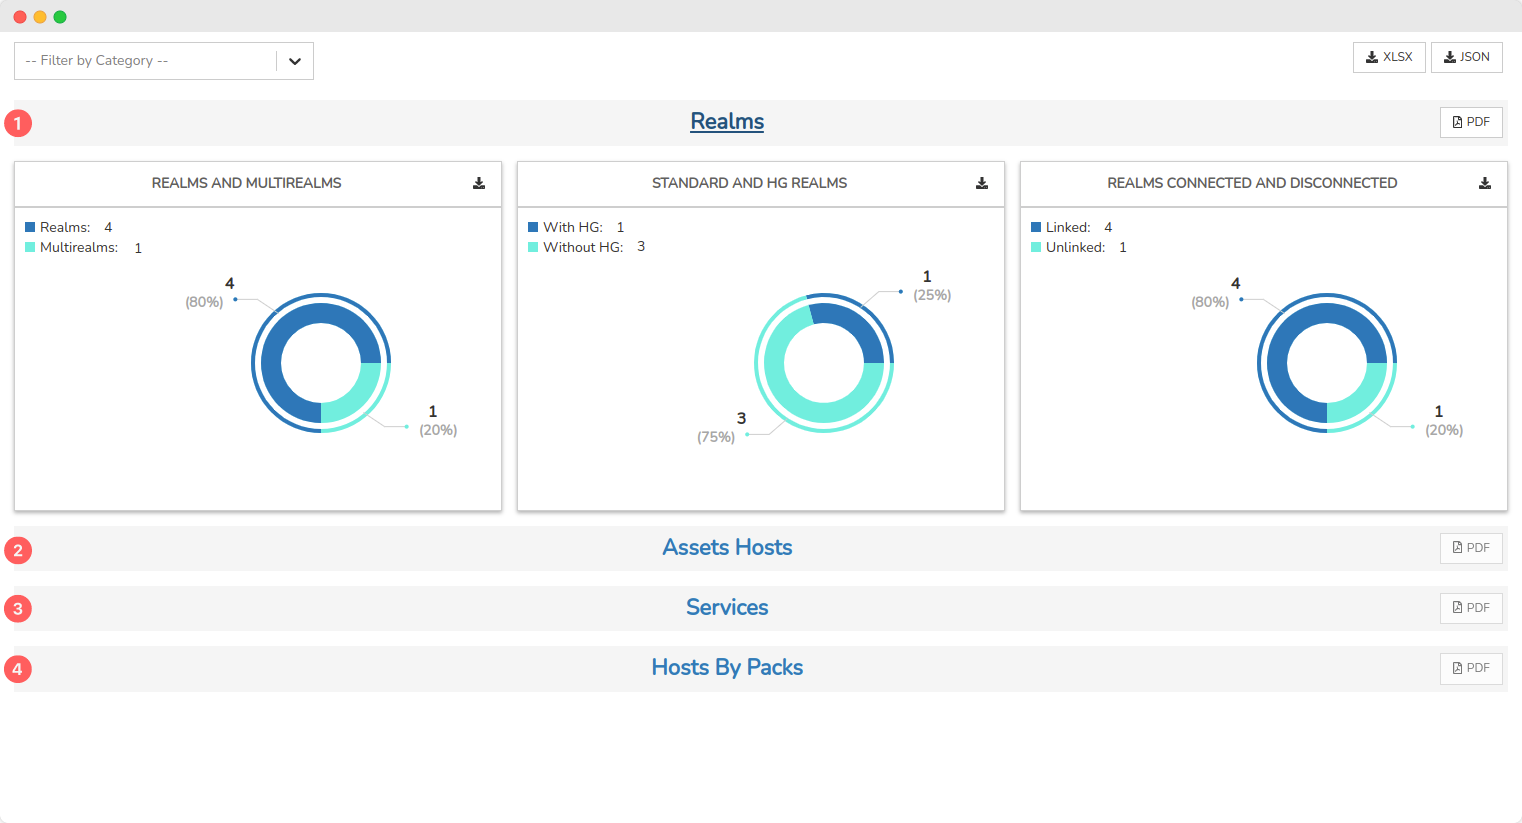This screenshot has height=823, width=1522.
Task: Export Realms section as PDF
Action: click(x=1471, y=122)
